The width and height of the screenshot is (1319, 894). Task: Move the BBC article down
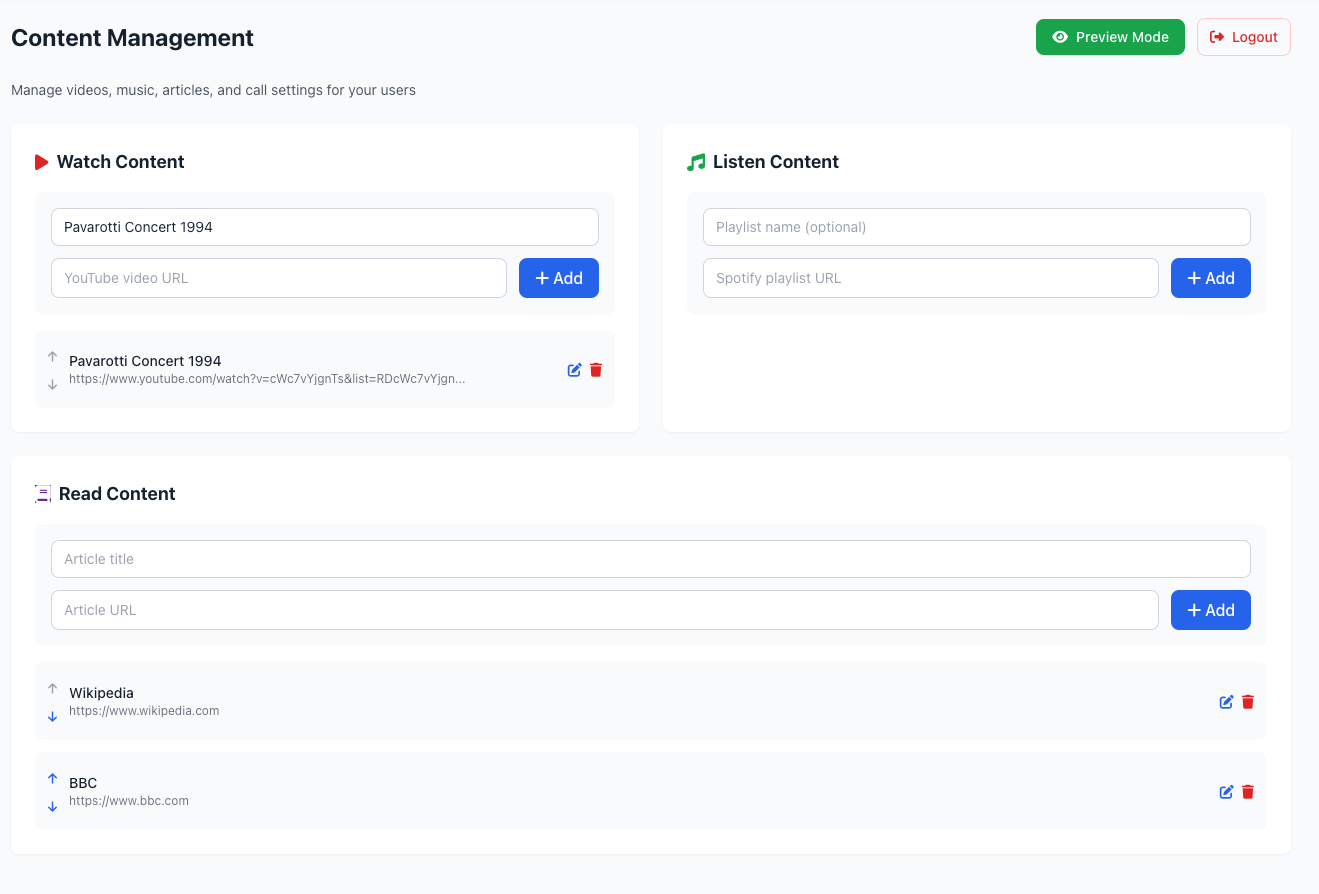click(x=53, y=806)
